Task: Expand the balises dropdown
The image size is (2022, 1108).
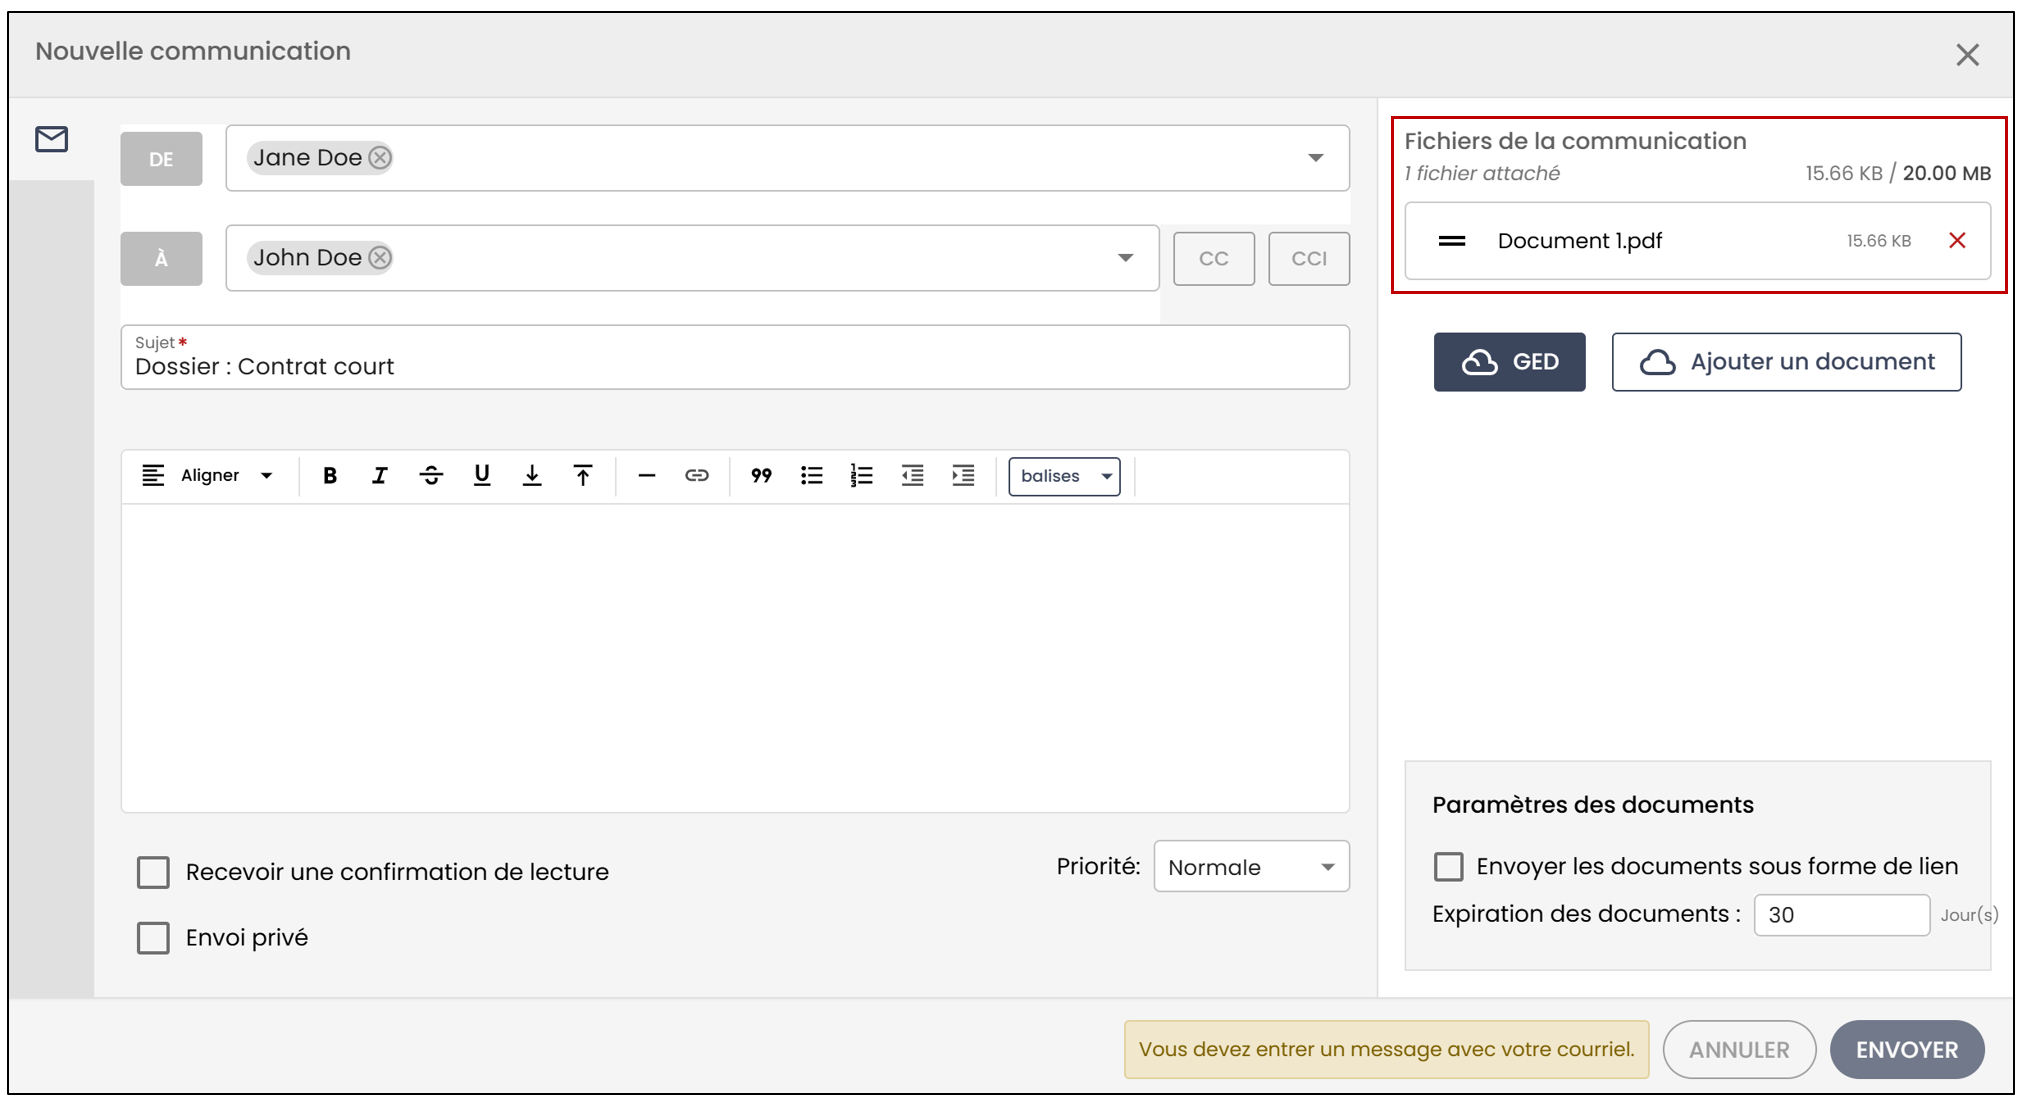Action: point(1064,476)
